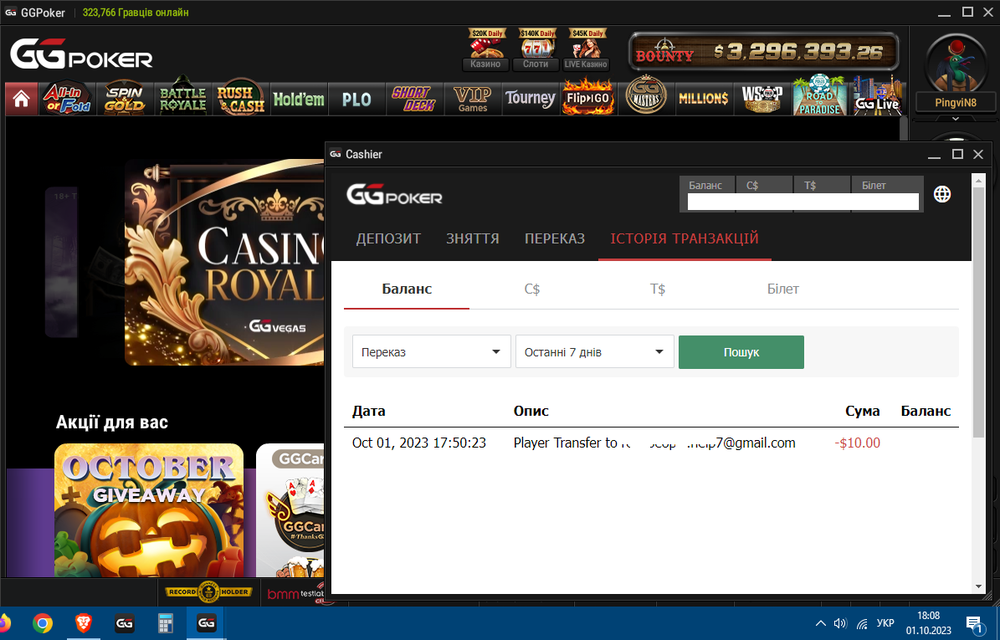Click the -$10.00 amount value
Viewport: 1000px width, 640px height.
click(x=857, y=443)
